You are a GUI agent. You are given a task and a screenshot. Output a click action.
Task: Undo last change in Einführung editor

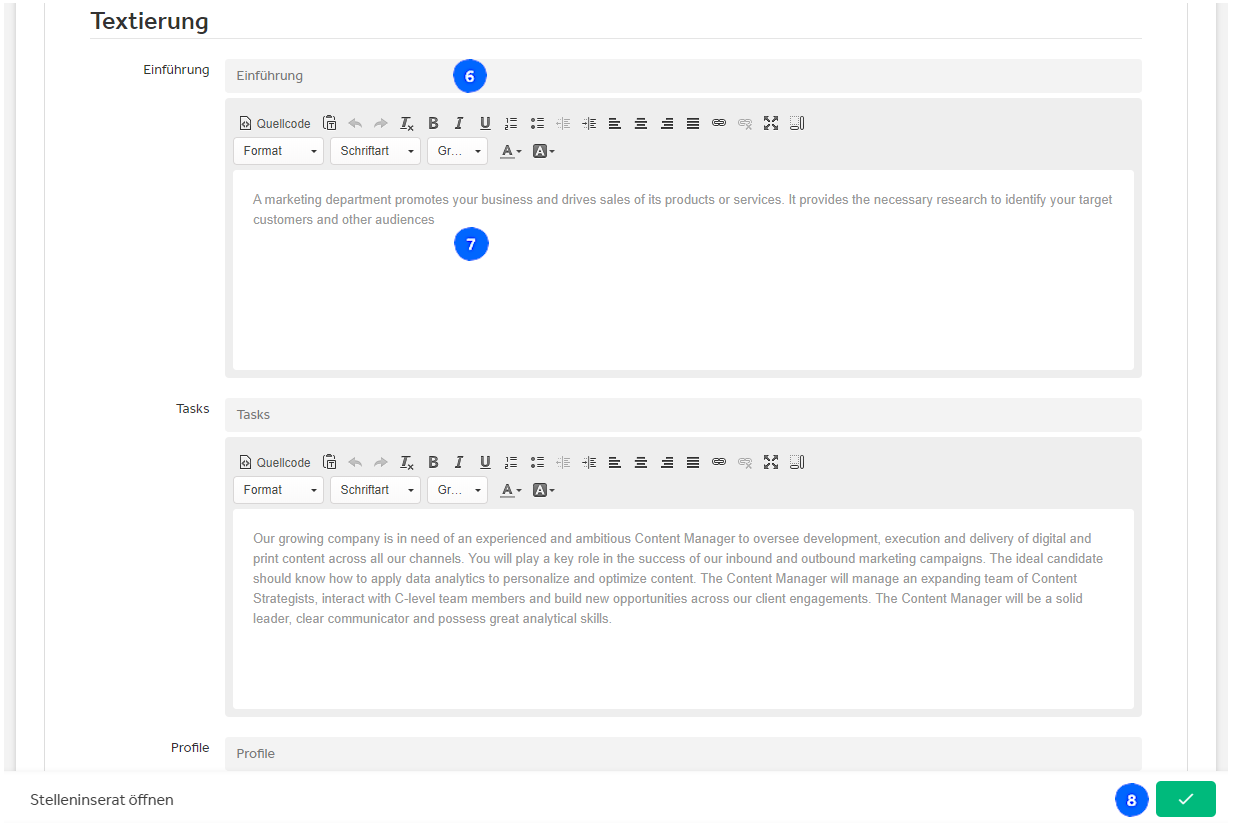(x=355, y=124)
